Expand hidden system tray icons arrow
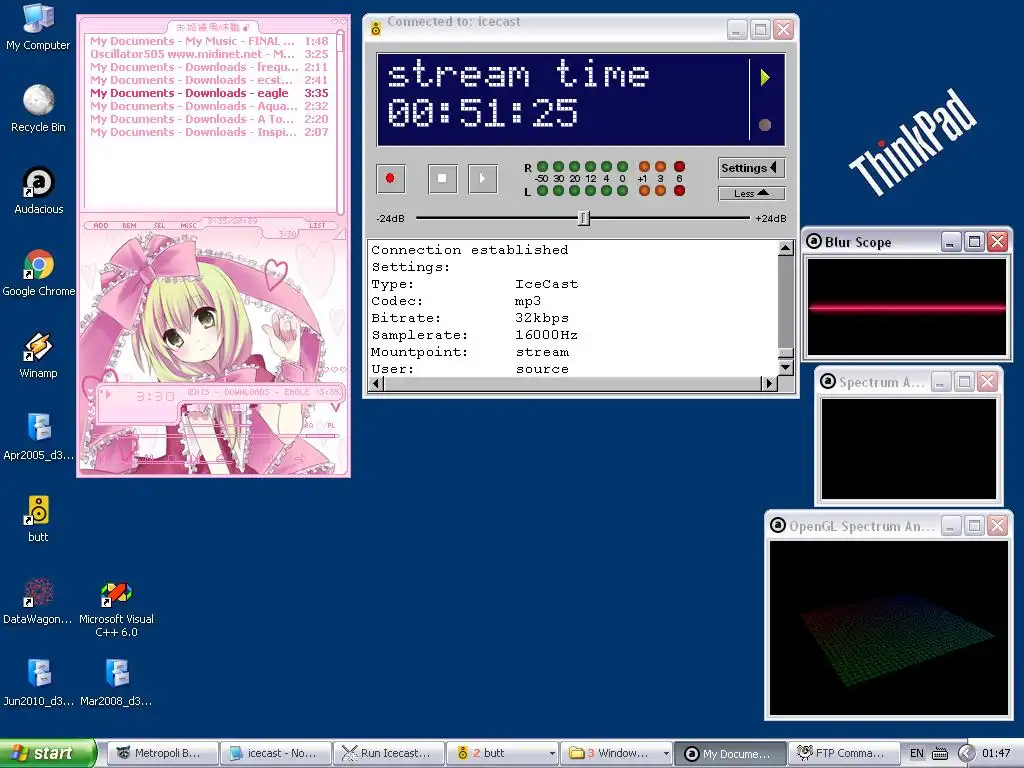 click(x=967, y=754)
